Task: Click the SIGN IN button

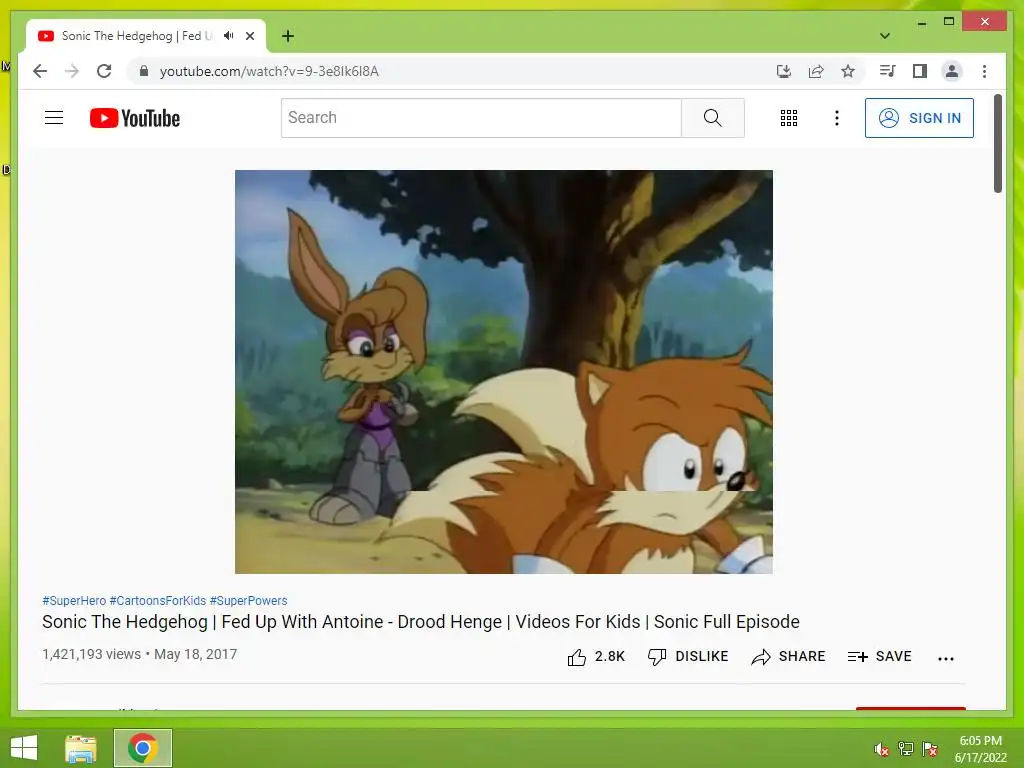Action: pos(919,118)
